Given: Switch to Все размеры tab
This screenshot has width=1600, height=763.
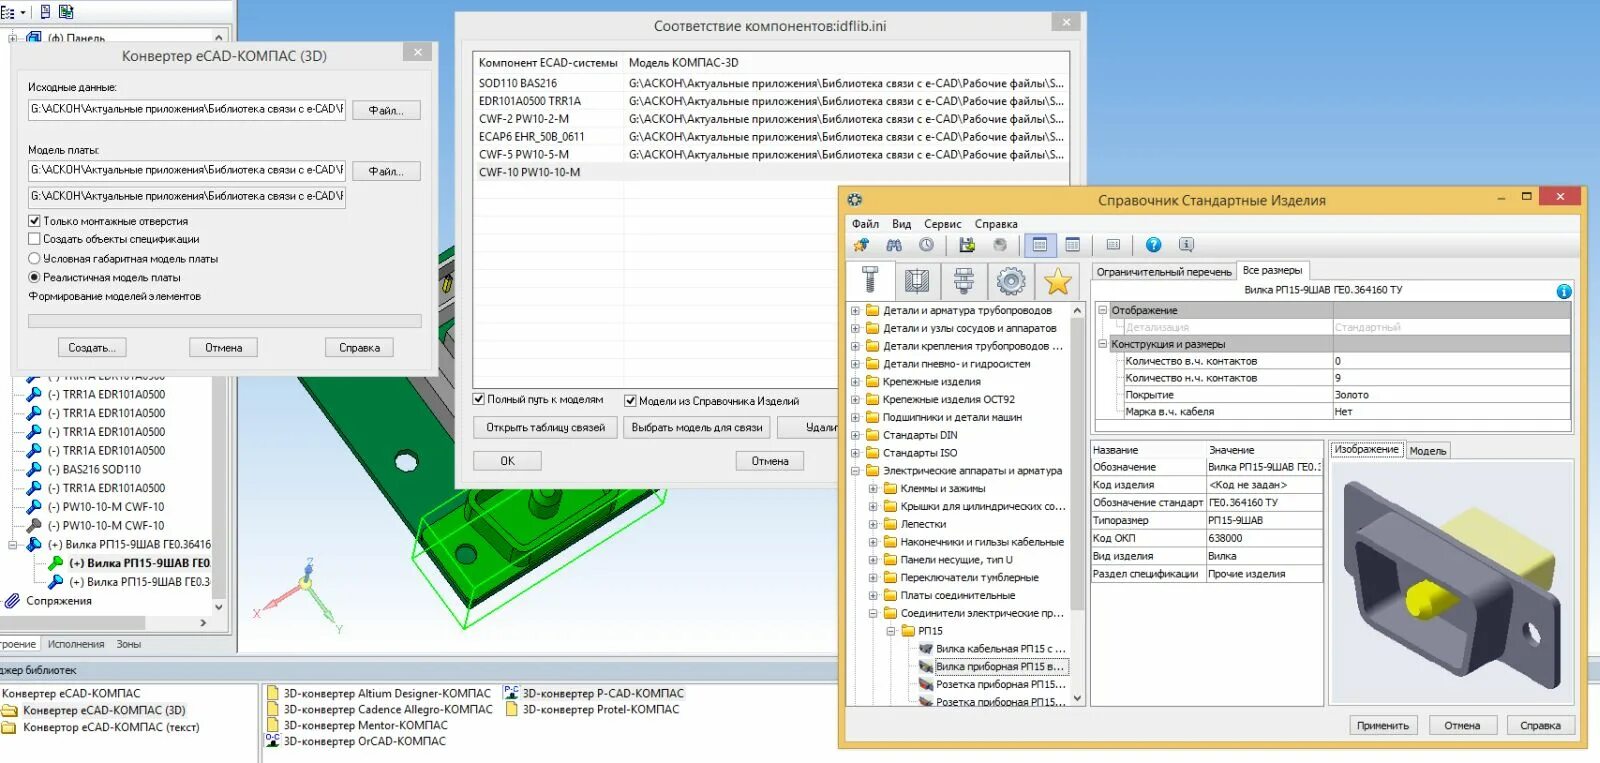Looking at the screenshot, I should pos(1272,270).
